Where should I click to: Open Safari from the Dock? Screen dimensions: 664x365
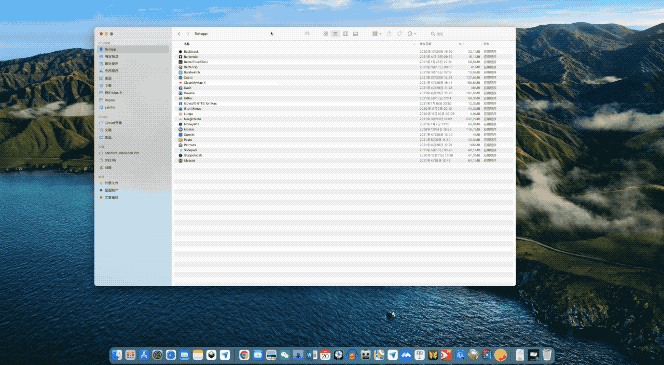[171, 355]
